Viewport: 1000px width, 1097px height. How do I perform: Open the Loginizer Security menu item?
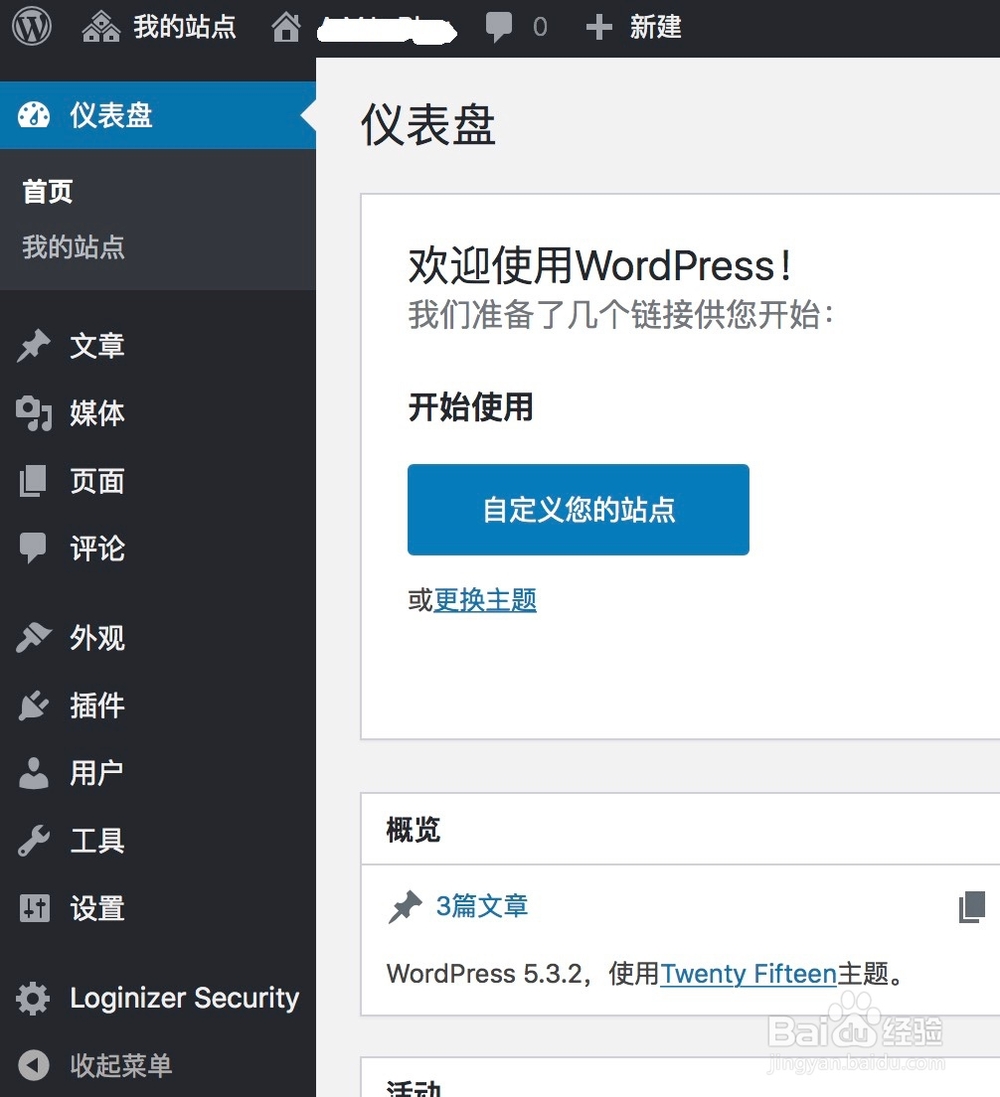158,998
